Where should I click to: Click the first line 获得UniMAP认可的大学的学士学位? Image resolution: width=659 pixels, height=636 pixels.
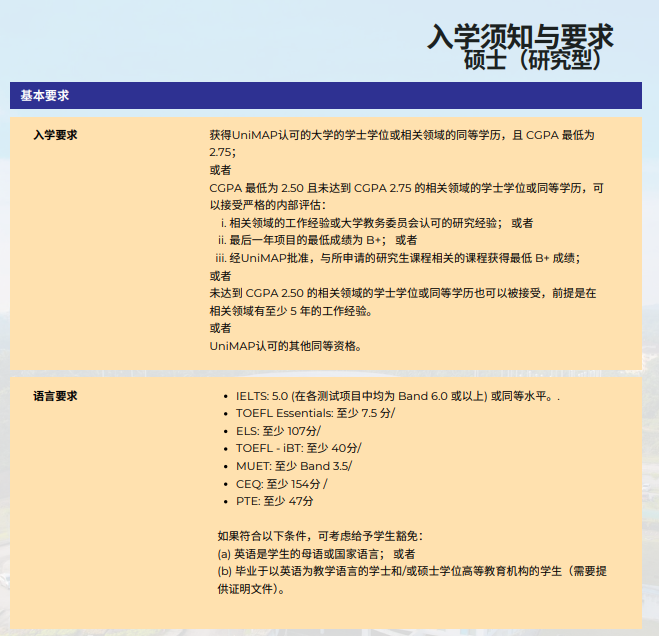pos(402,134)
